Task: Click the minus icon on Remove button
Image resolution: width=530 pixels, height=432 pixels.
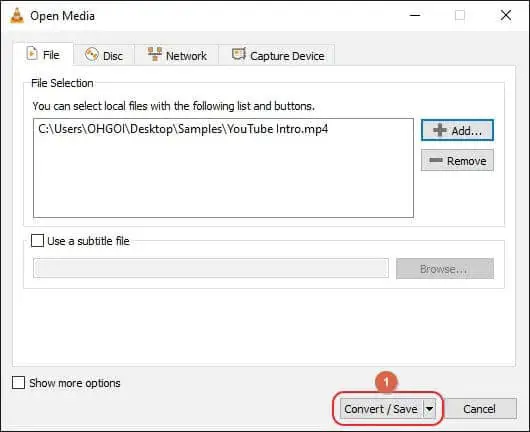Action: point(436,160)
